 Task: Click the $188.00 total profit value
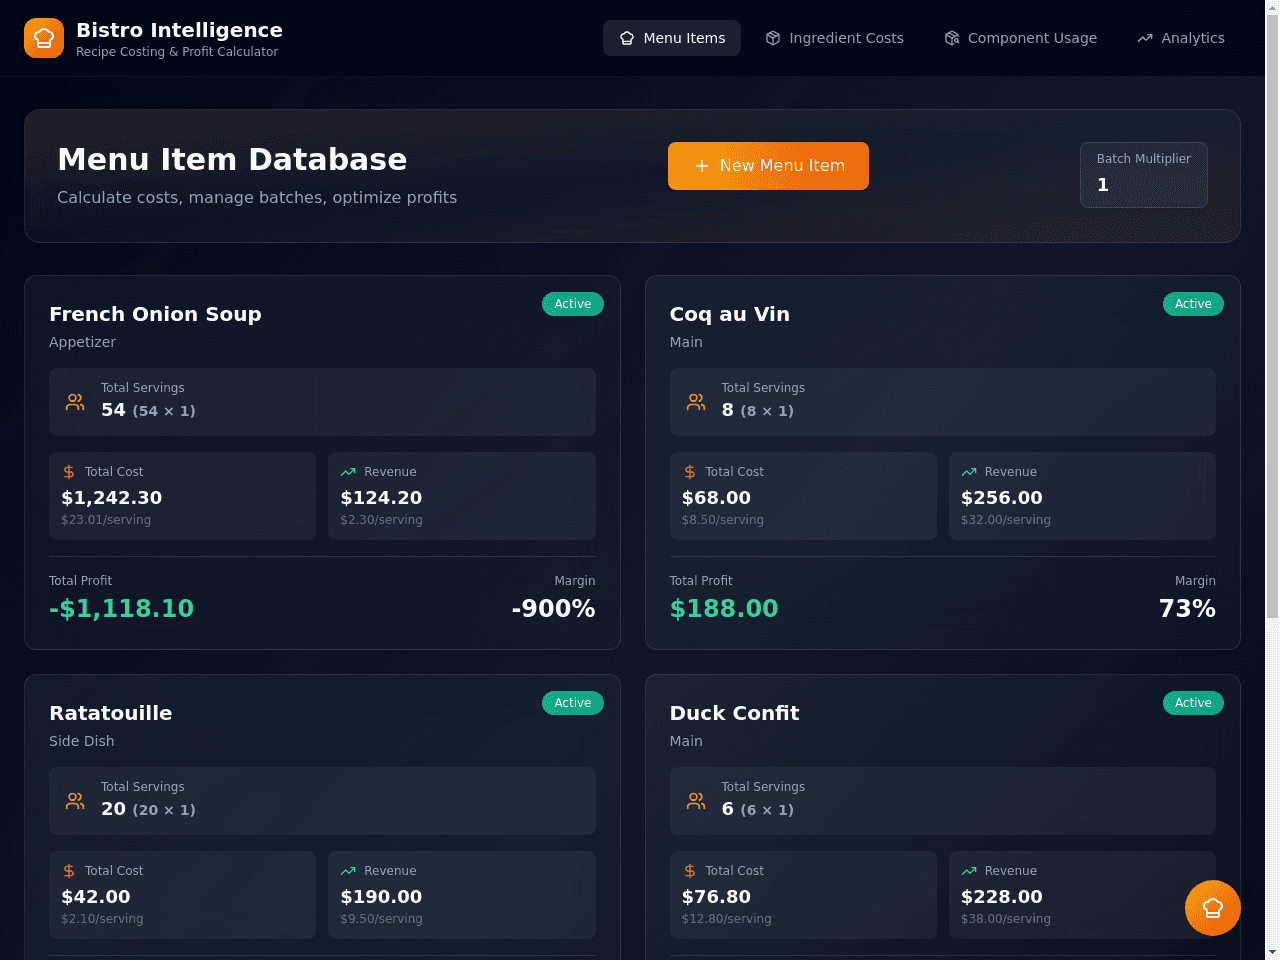[724, 608]
